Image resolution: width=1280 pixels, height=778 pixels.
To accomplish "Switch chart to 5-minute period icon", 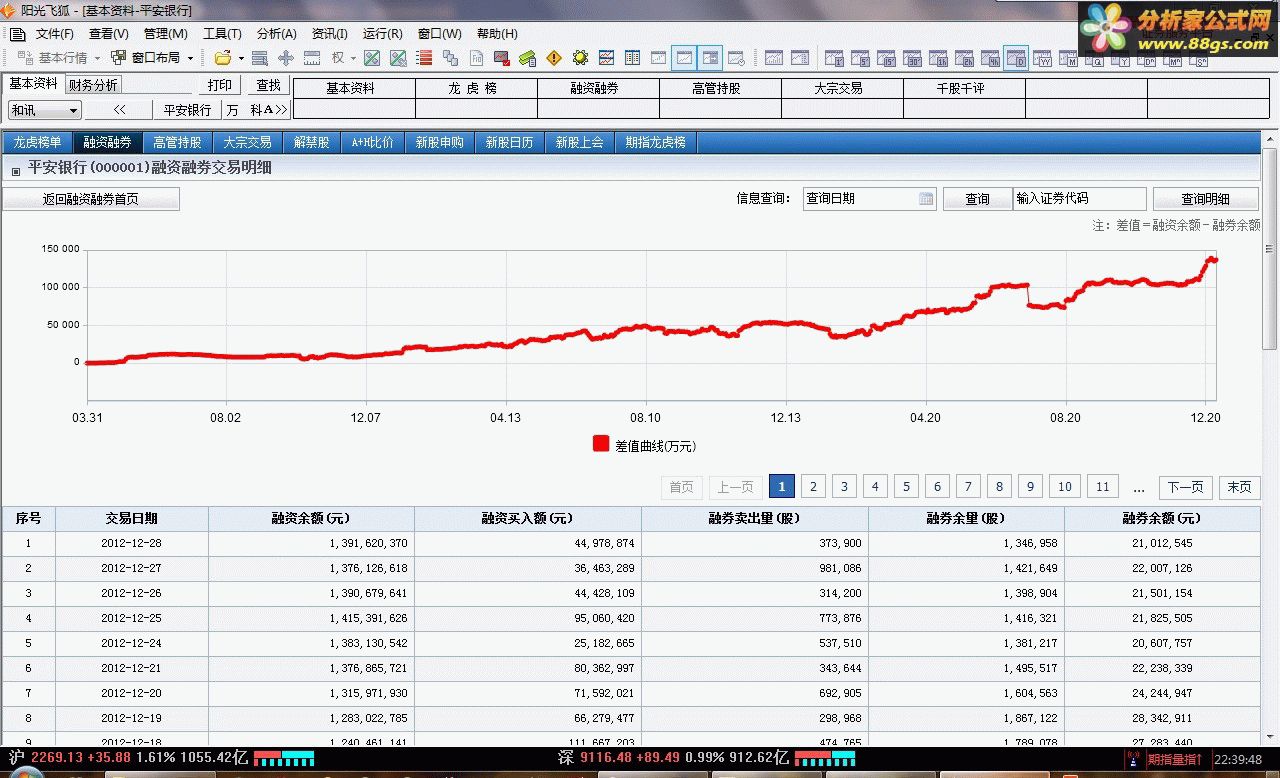I will click(x=859, y=58).
